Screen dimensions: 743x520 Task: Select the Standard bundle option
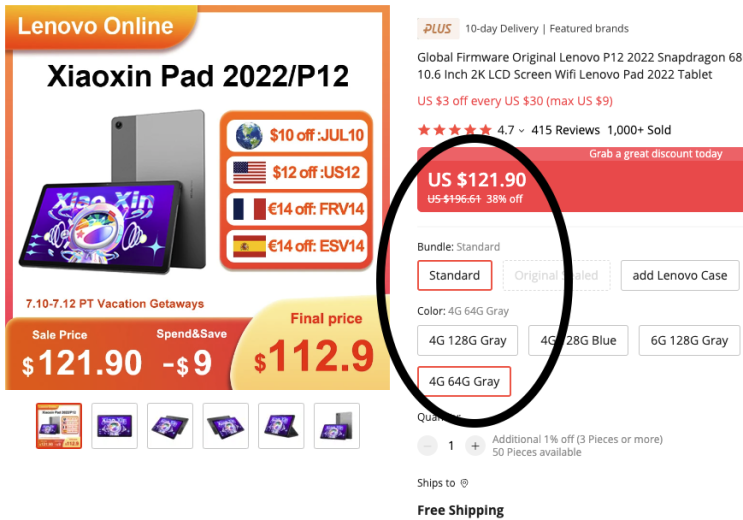454,275
